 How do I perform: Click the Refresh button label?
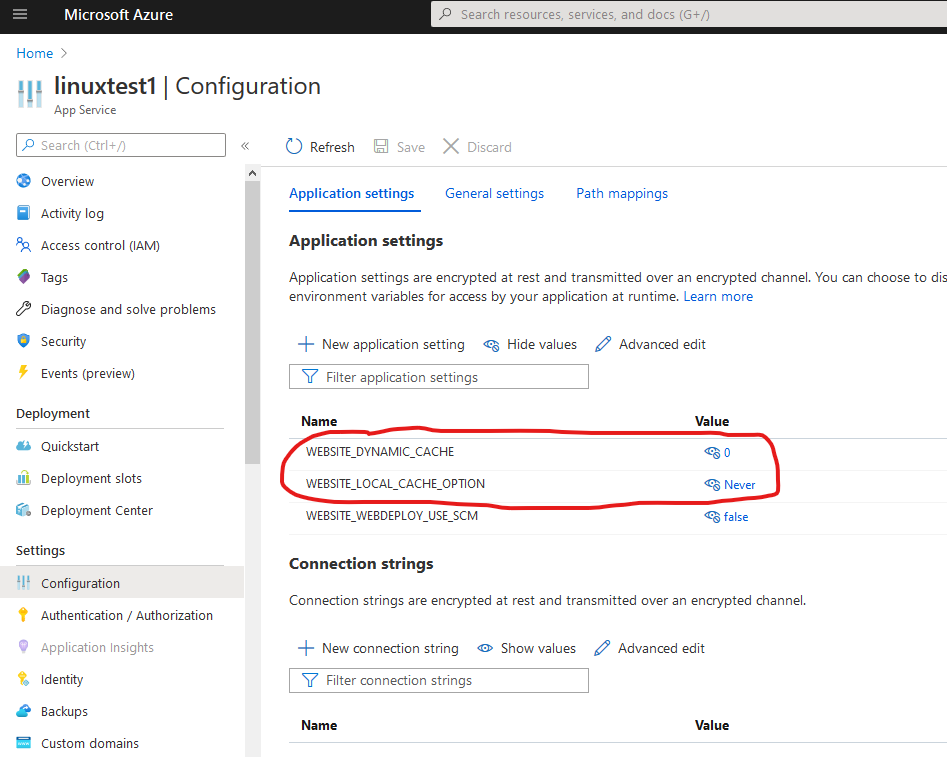tap(332, 147)
